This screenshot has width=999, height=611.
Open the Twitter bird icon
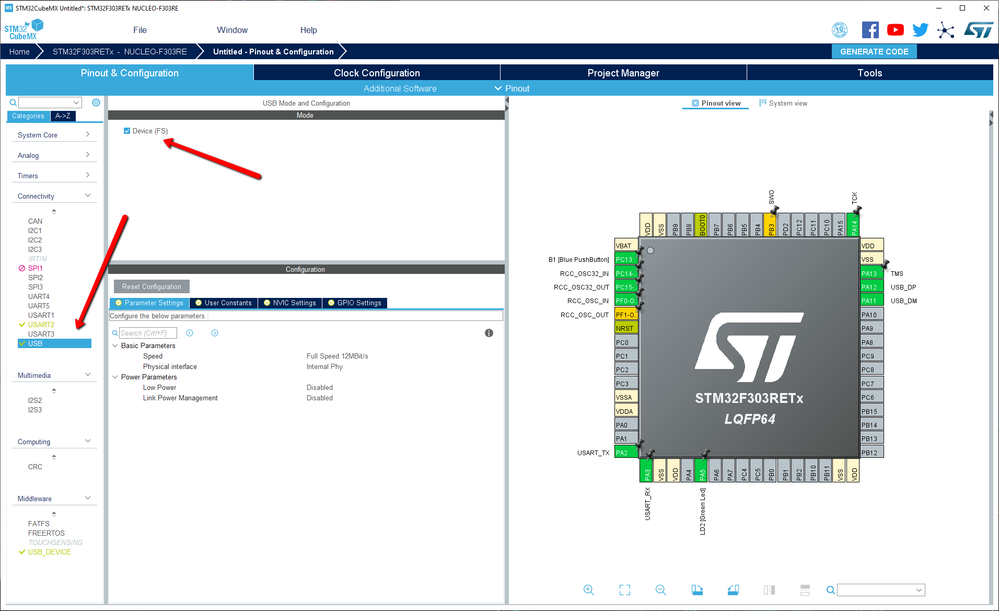[920, 30]
